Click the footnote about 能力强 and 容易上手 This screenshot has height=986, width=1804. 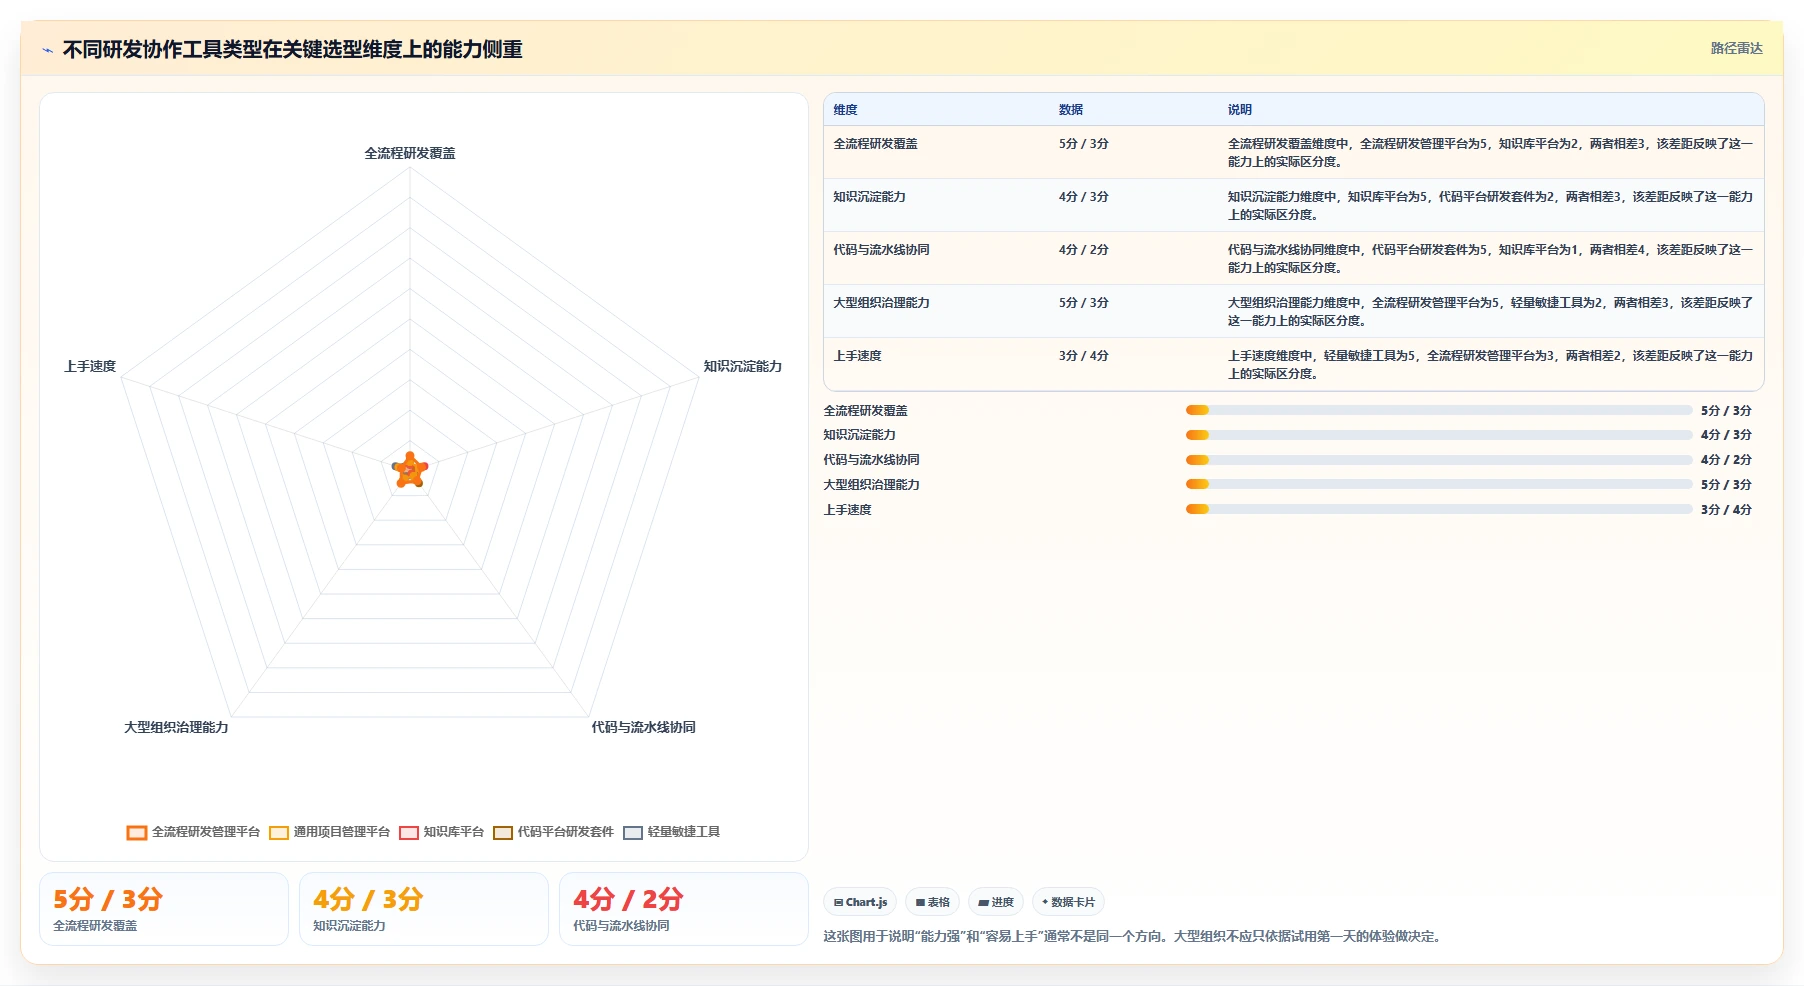click(x=1132, y=936)
